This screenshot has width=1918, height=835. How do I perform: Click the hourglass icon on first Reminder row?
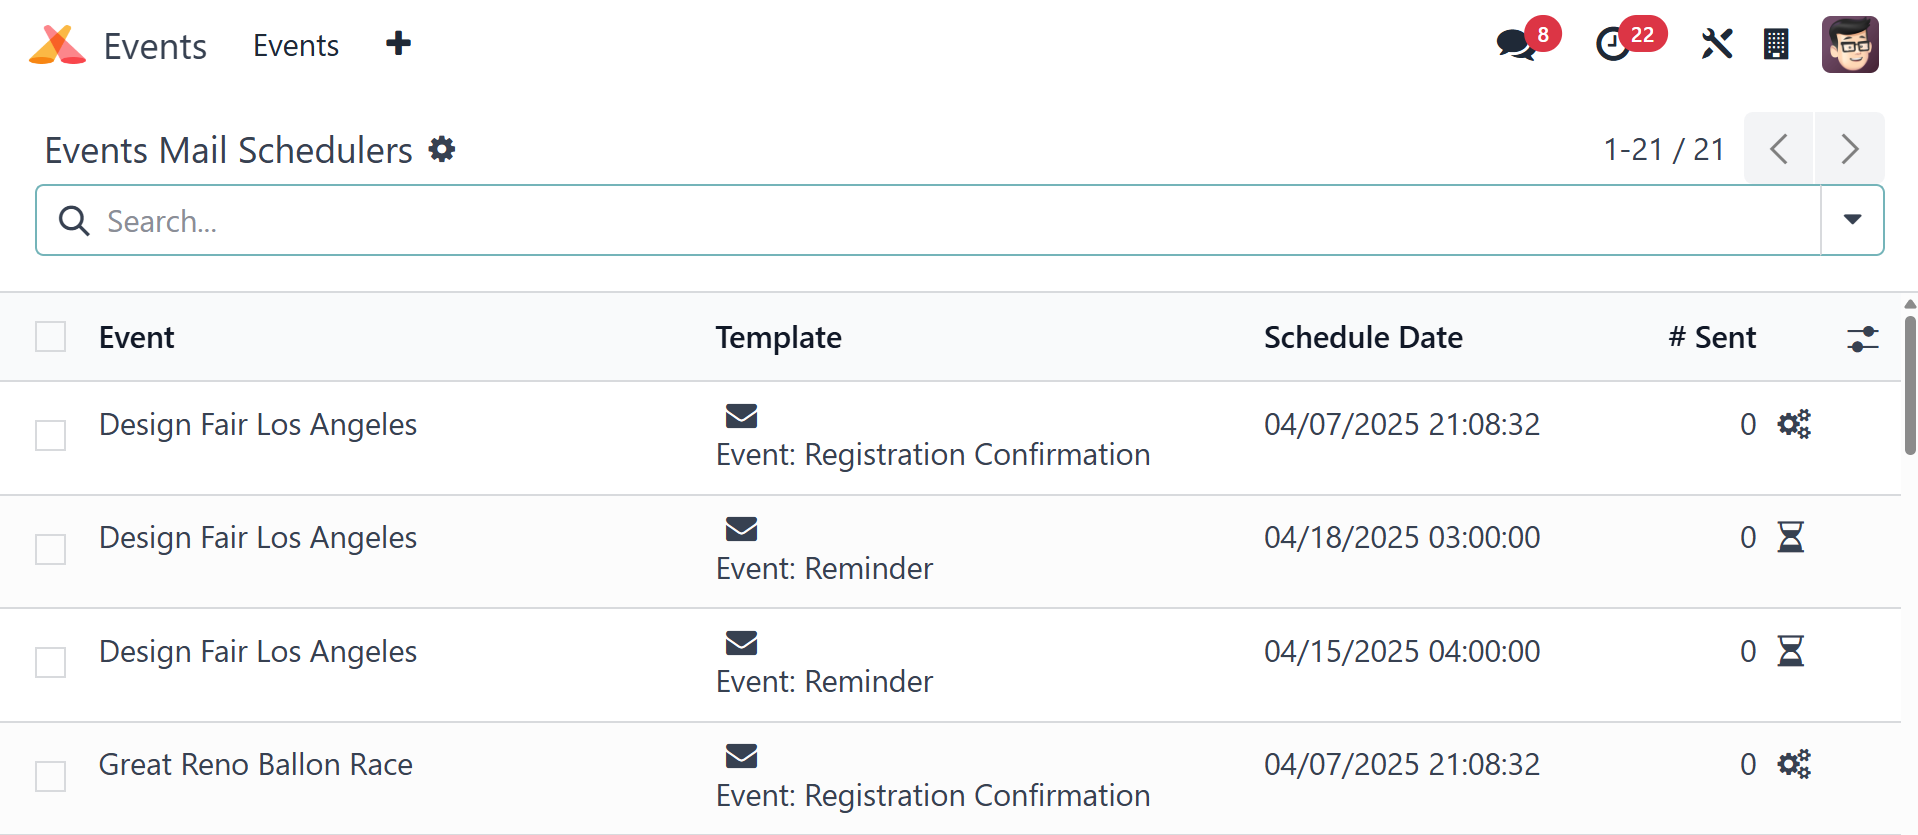pyautogui.click(x=1790, y=538)
